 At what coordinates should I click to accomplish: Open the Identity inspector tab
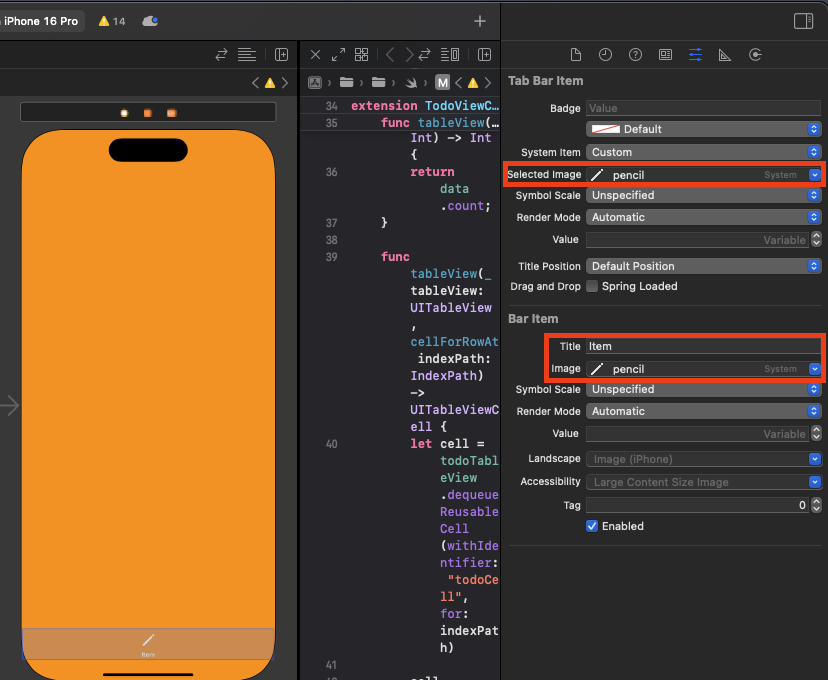665,54
